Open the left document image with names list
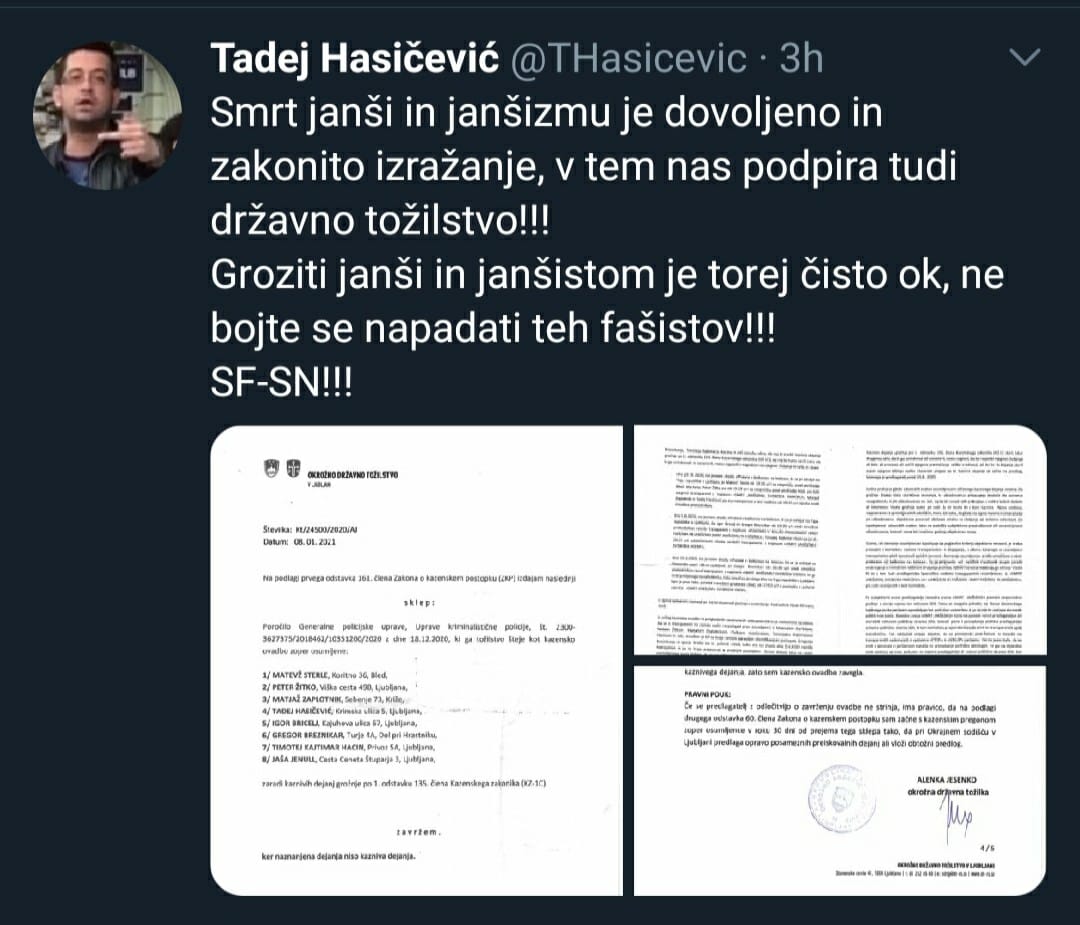The height and width of the screenshot is (925, 1080). point(416,661)
